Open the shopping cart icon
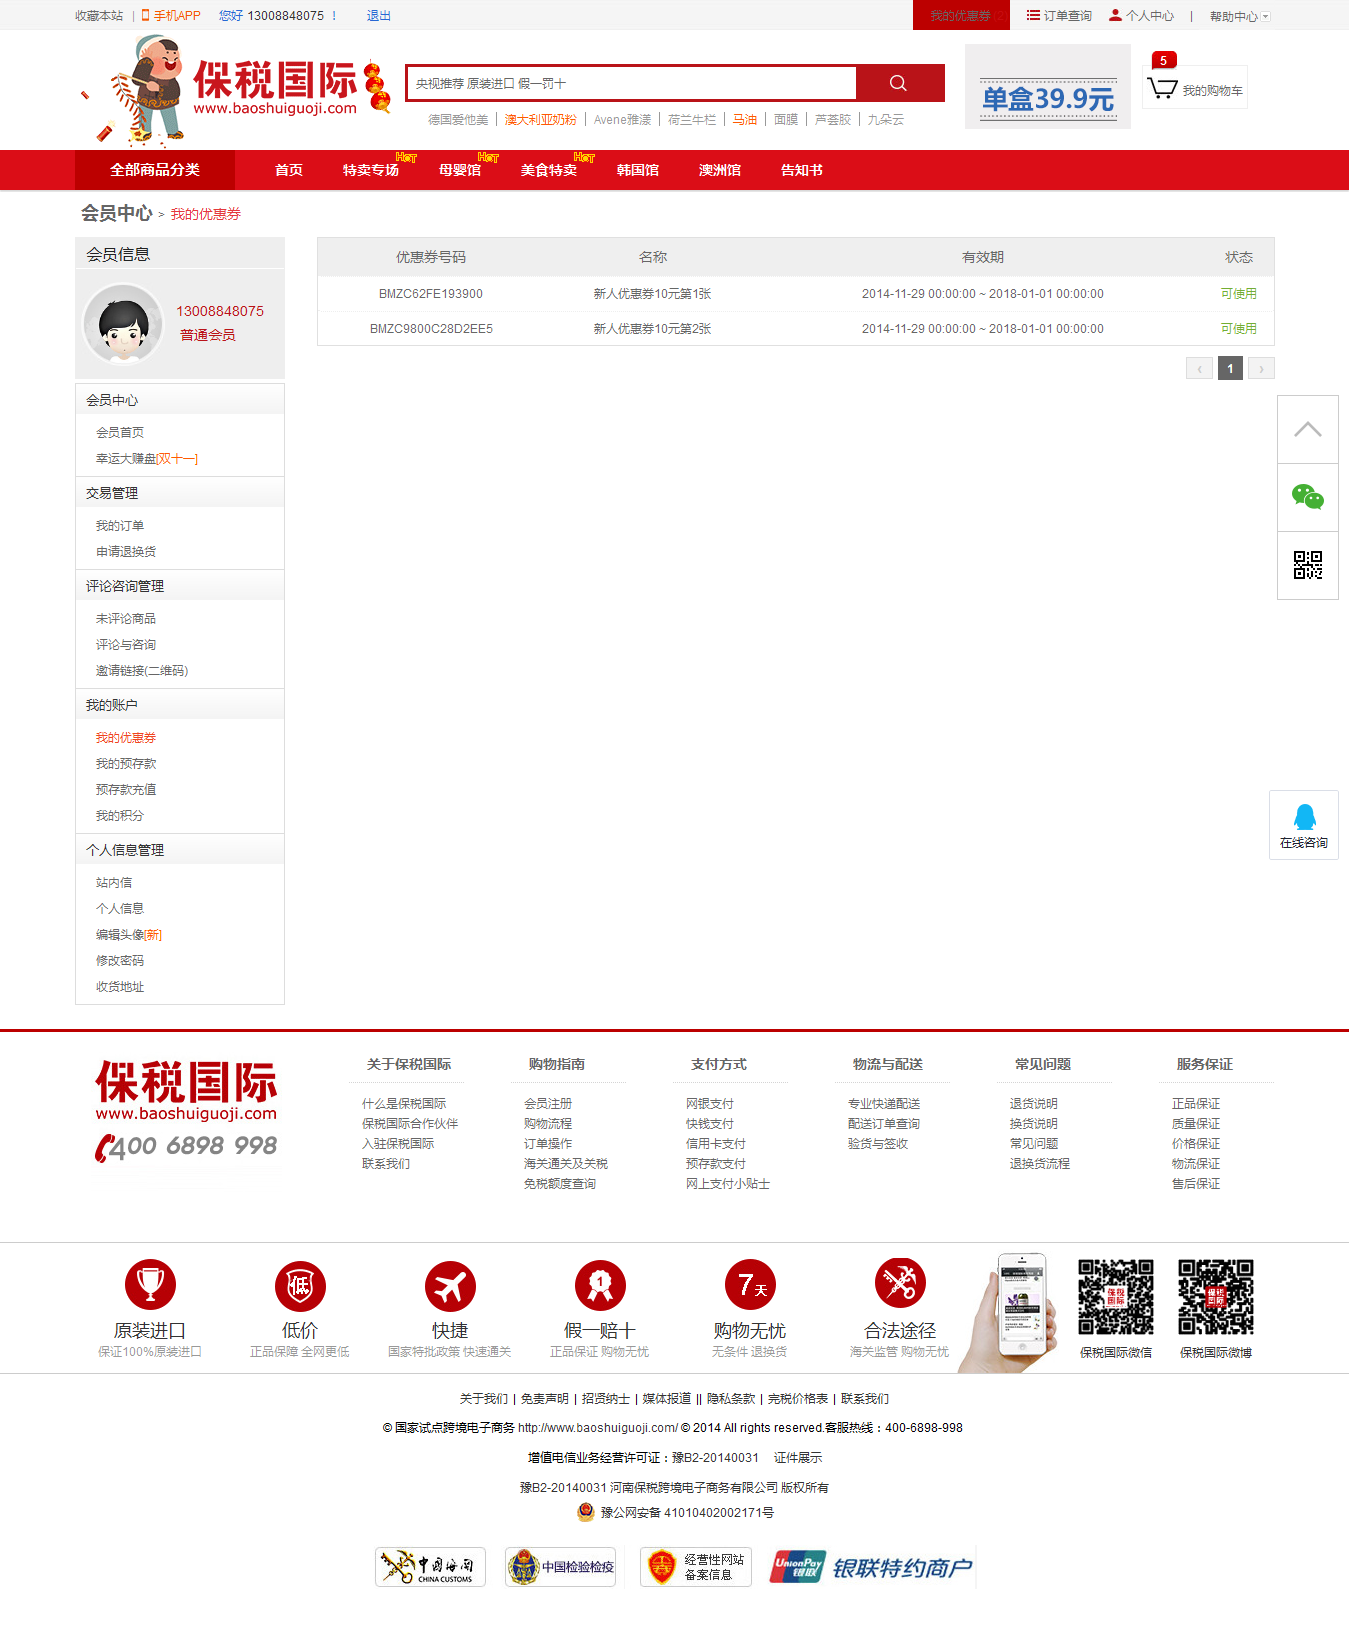Image resolution: width=1349 pixels, height=1649 pixels. tap(1163, 89)
